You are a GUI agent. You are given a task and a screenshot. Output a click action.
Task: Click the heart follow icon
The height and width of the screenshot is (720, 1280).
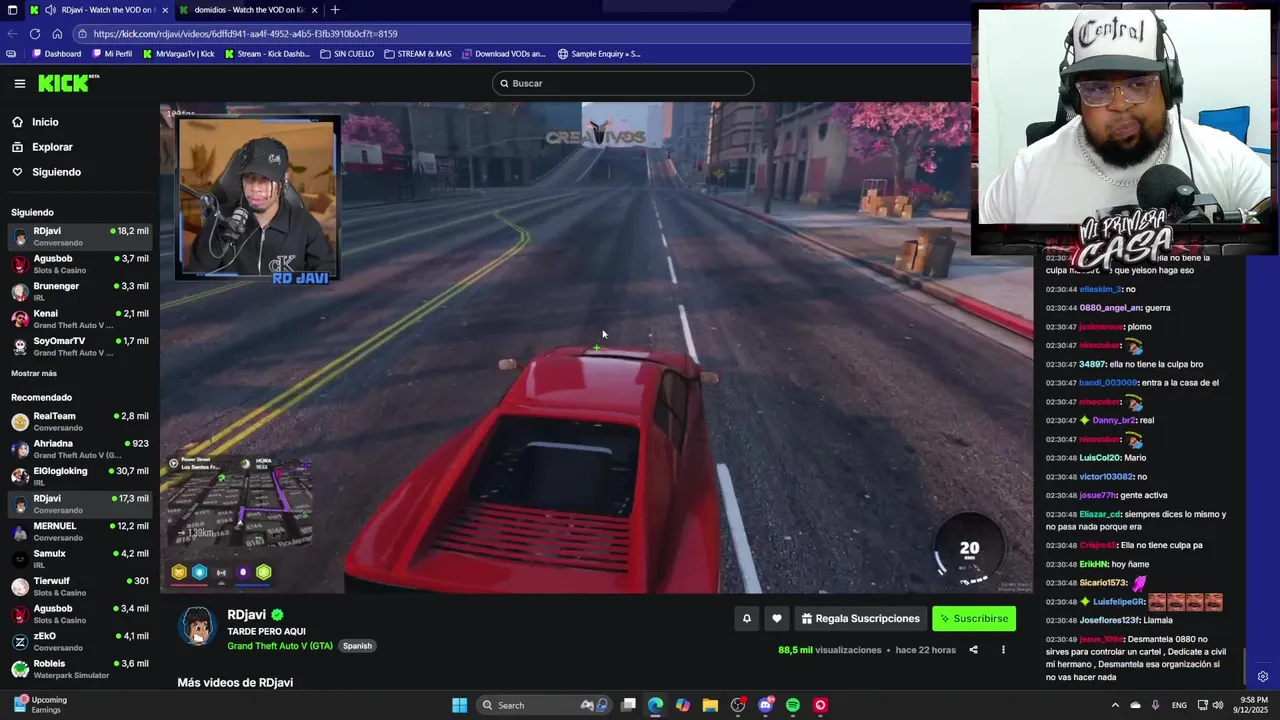point(777,619)
